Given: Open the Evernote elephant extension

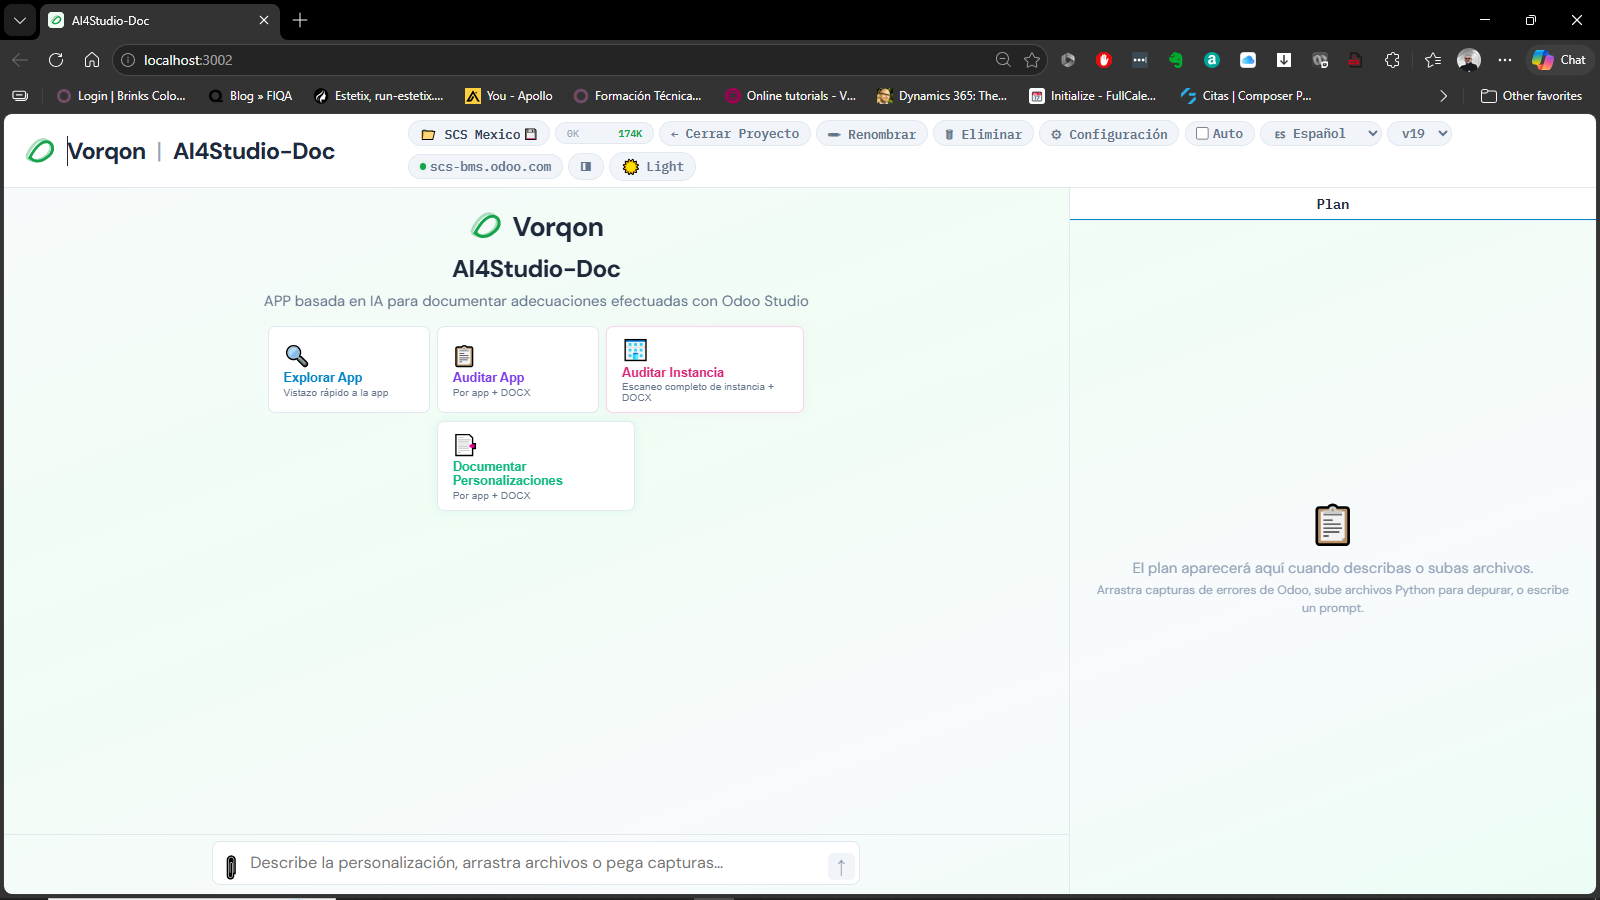Looking at the screenshot, I should 1176,60.
